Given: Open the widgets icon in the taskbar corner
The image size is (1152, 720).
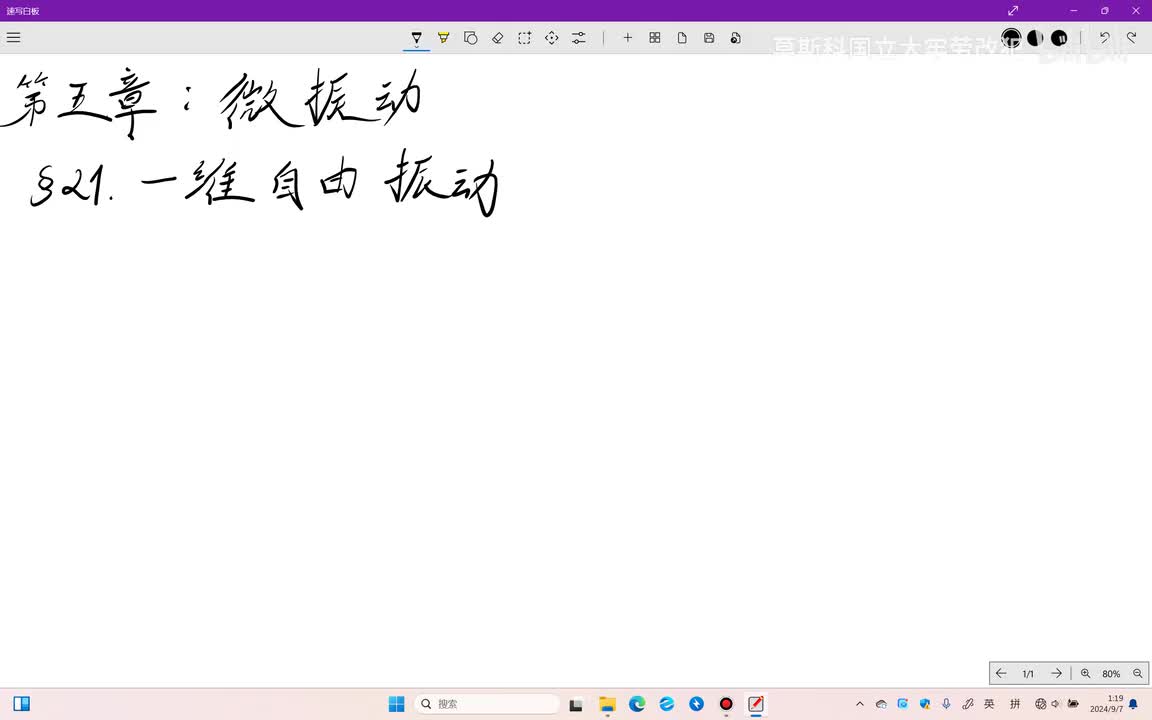Looking at the screenshot, I should [x=21, y=704].
